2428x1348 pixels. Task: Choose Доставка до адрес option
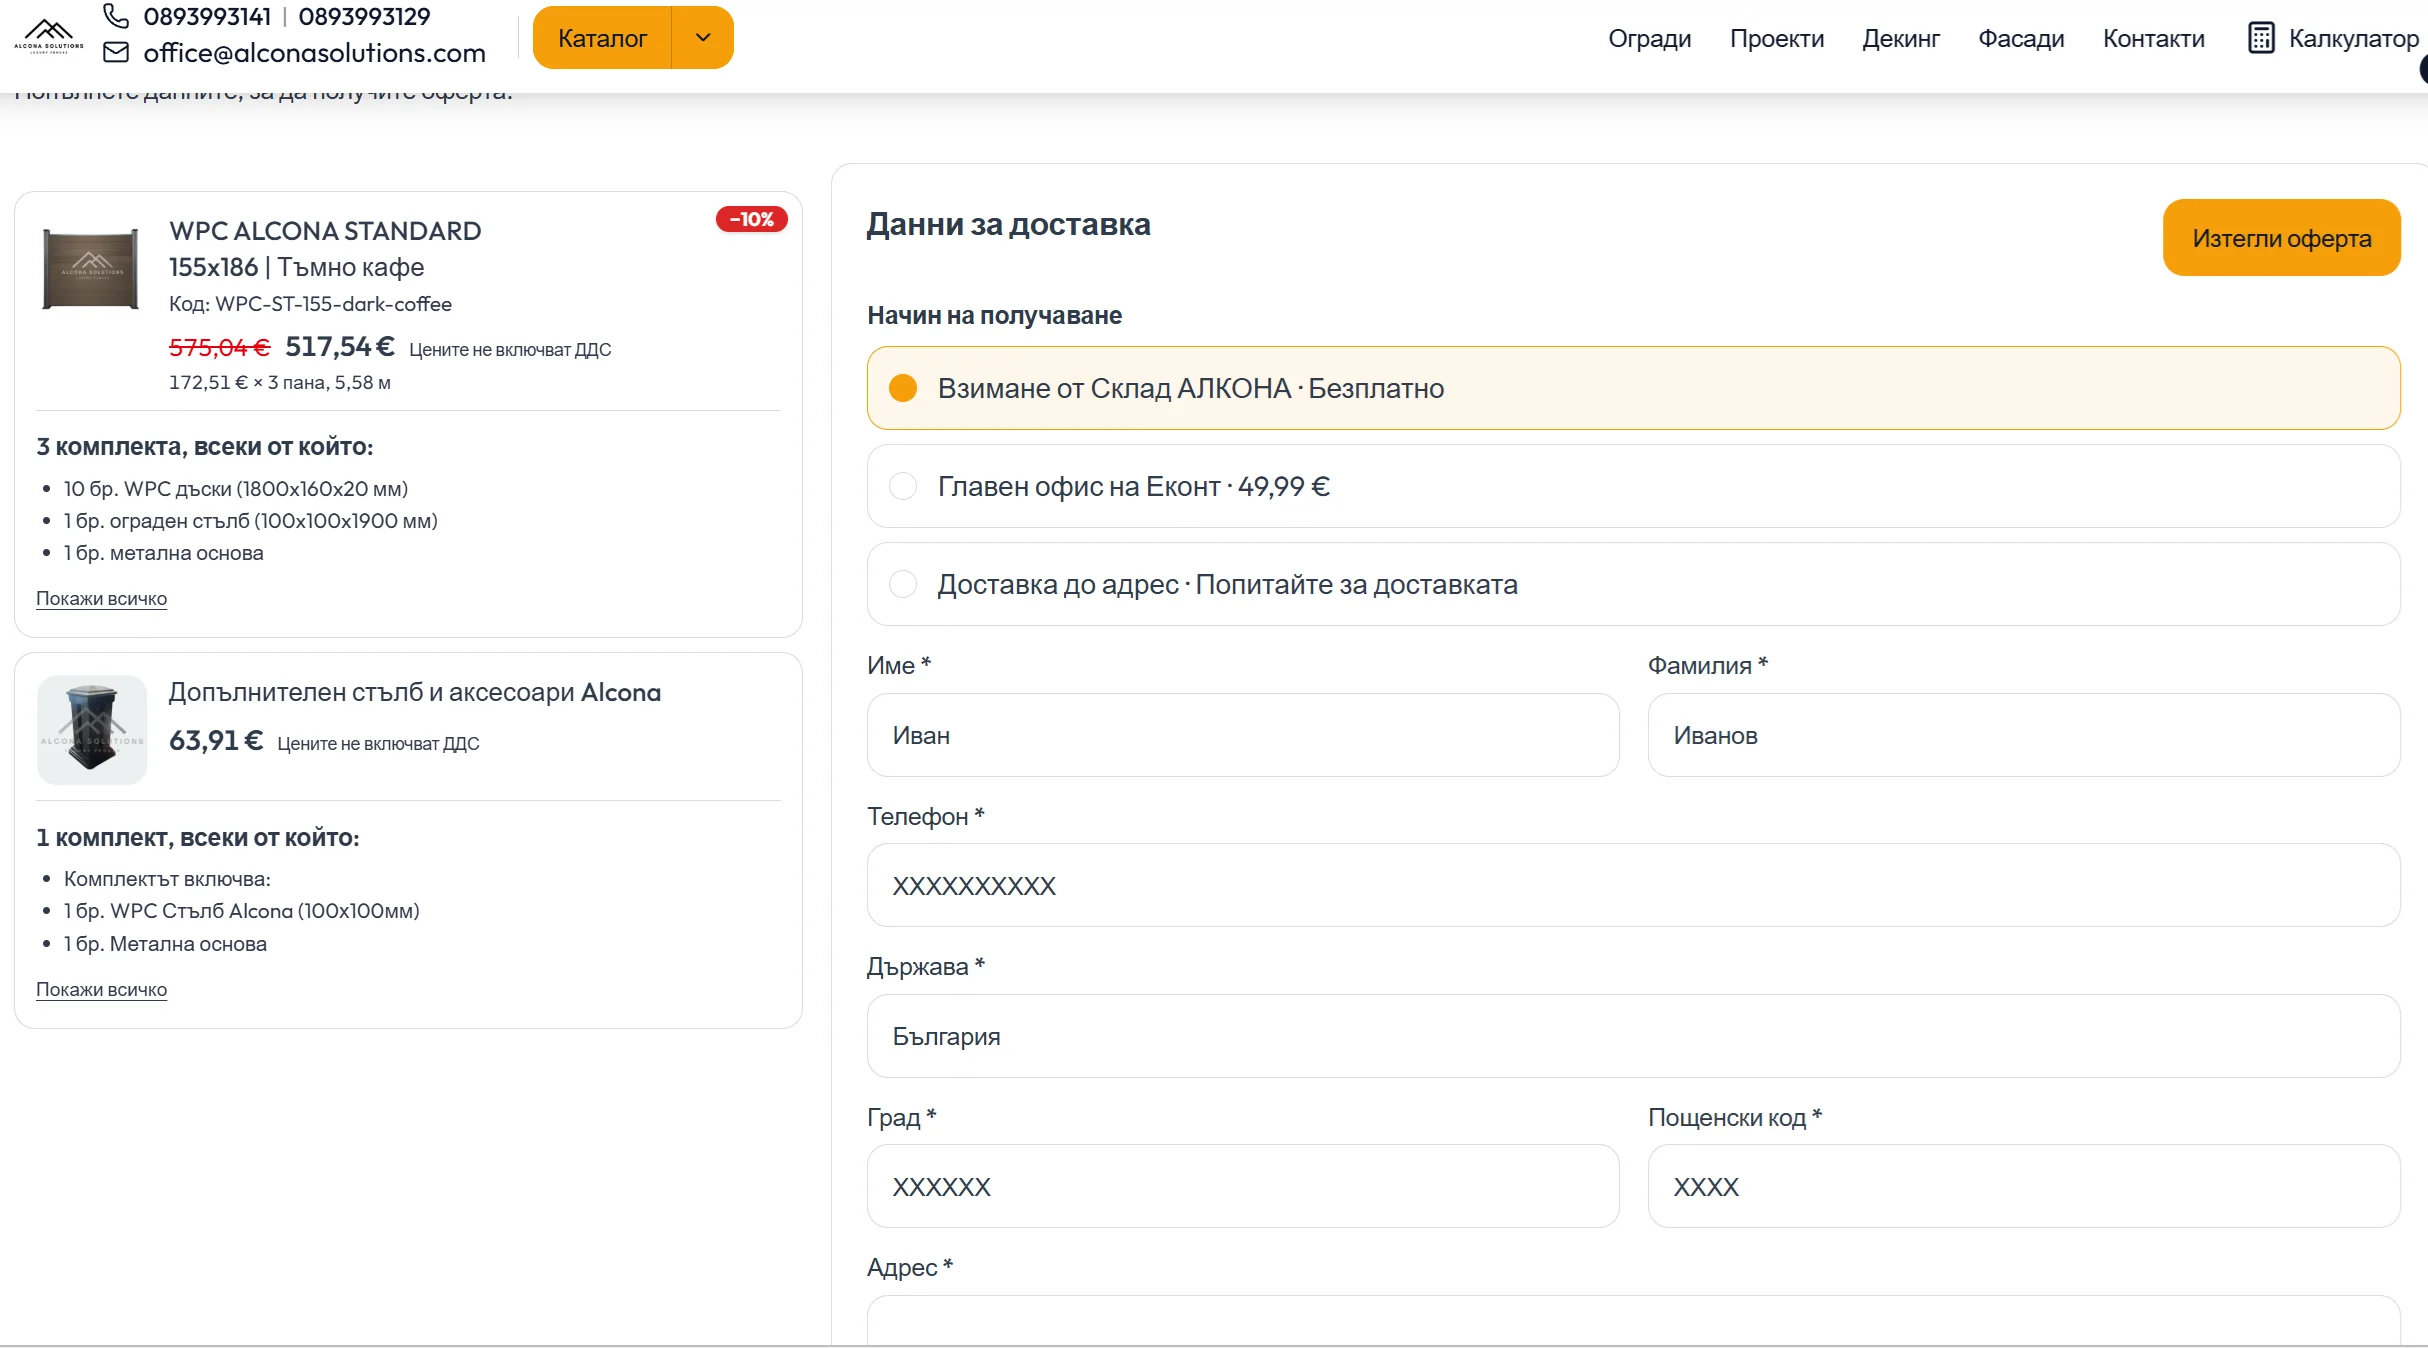pos(1633,584)
